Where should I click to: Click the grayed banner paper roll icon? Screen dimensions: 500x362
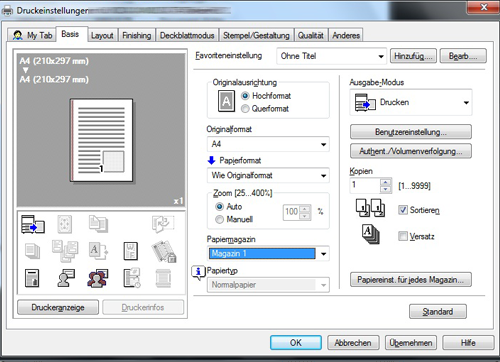pos(163,278)
